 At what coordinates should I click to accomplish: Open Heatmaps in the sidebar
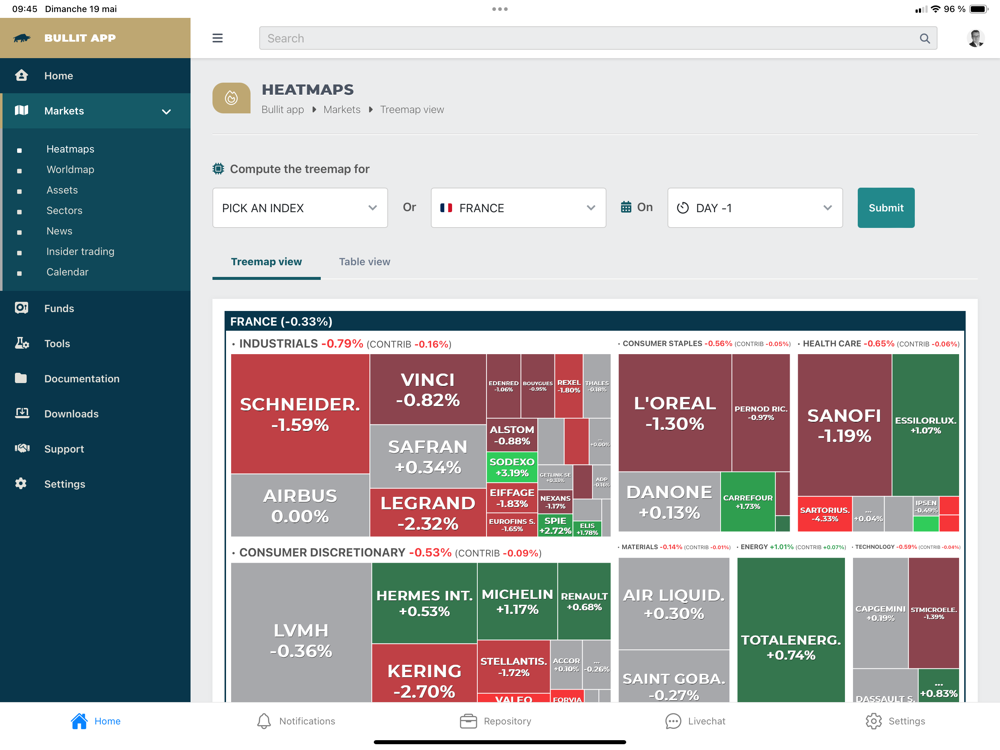(x=70, y=149)
